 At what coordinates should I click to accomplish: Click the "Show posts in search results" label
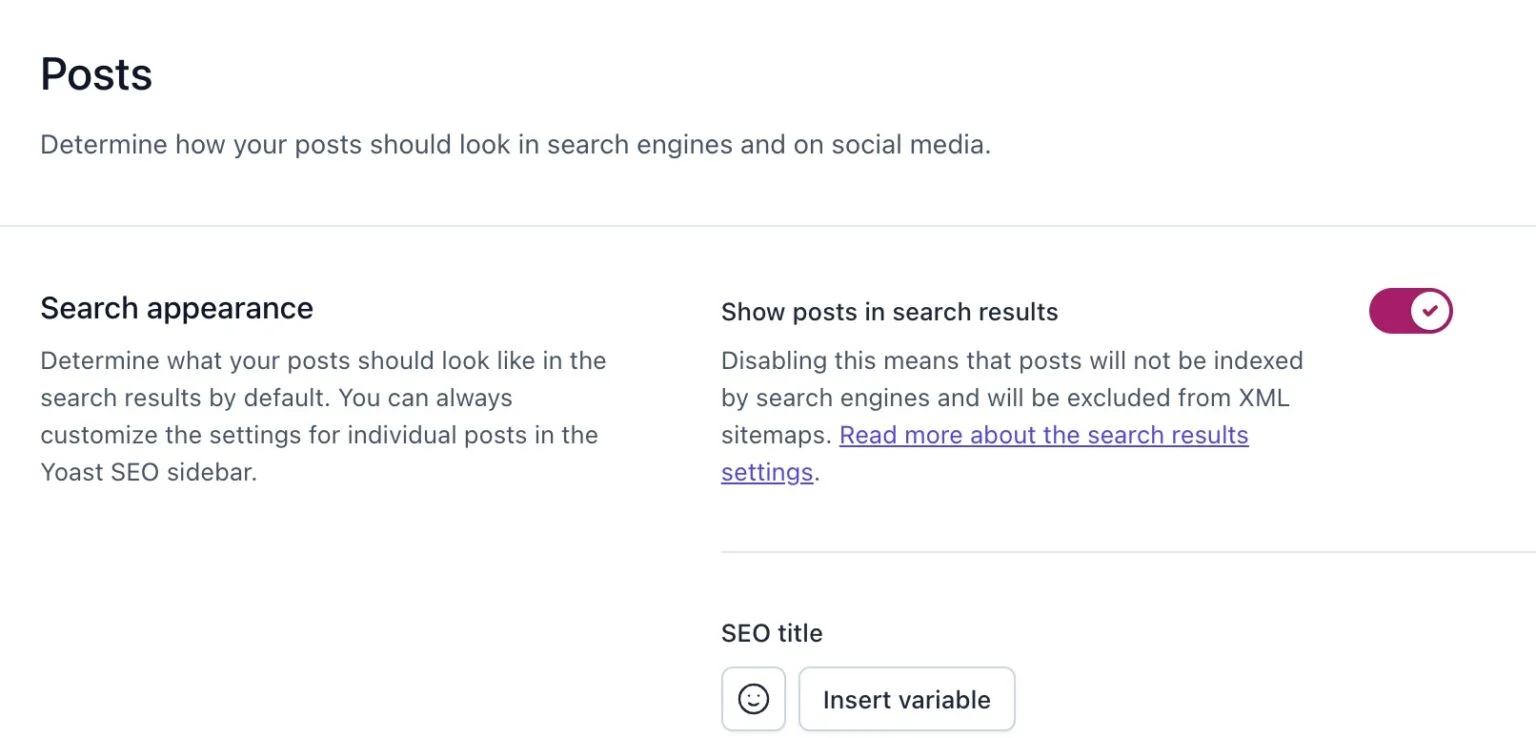(889, 312)
